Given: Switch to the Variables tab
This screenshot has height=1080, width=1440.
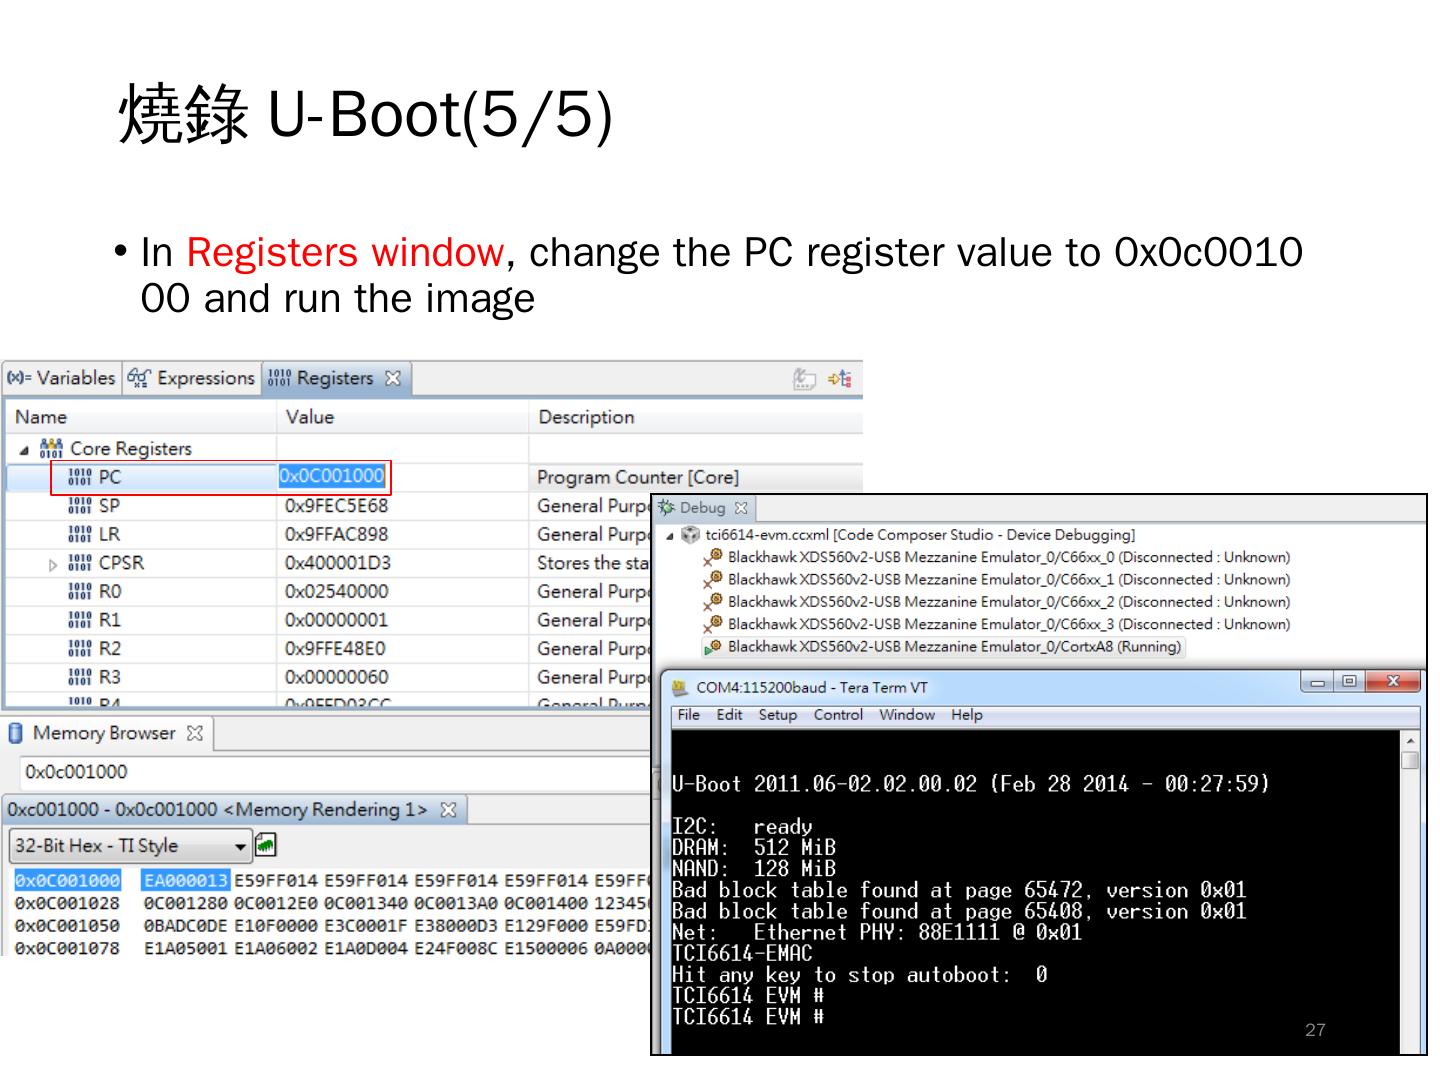Looking at the screenshot, I should [x=62, y=378].
